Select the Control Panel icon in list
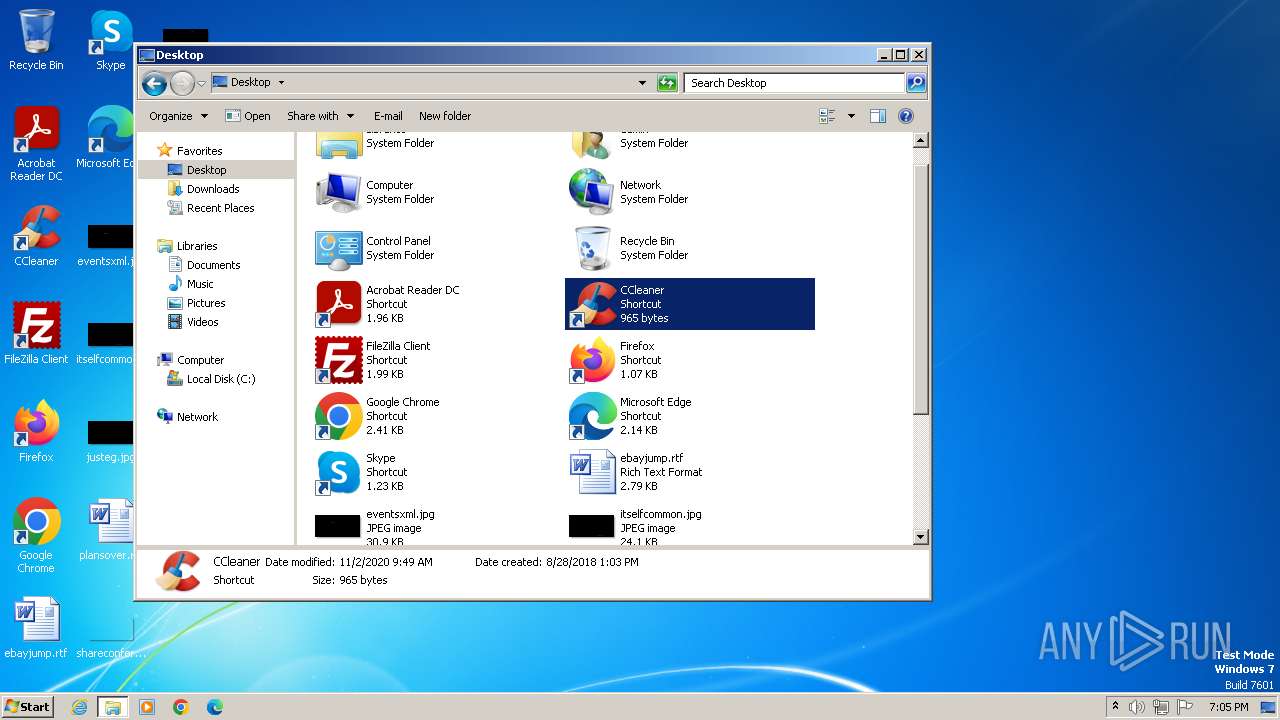 coord(338,248)
